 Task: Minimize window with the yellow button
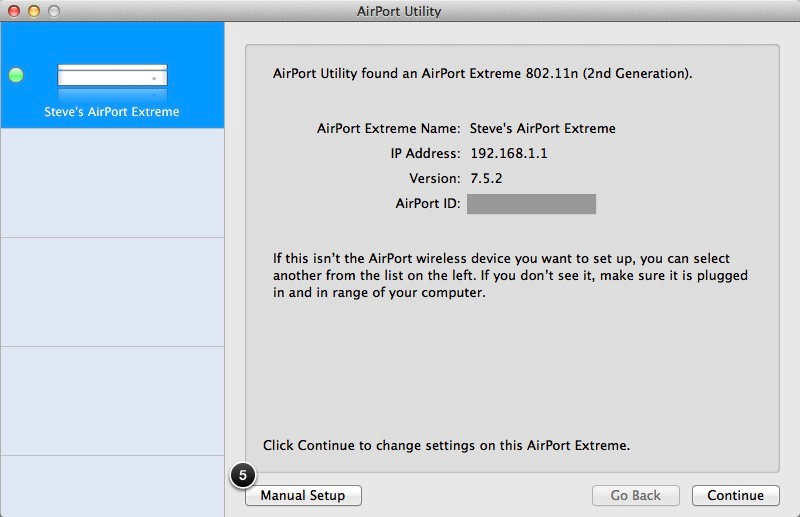pyautogui.click(x=33, y=11)
